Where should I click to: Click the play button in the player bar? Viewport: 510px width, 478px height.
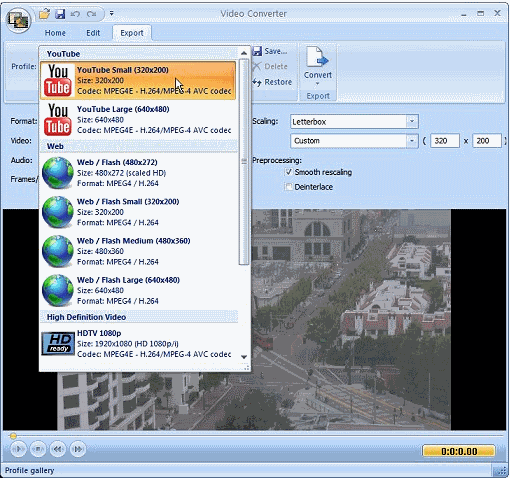(x=18, y=449)
